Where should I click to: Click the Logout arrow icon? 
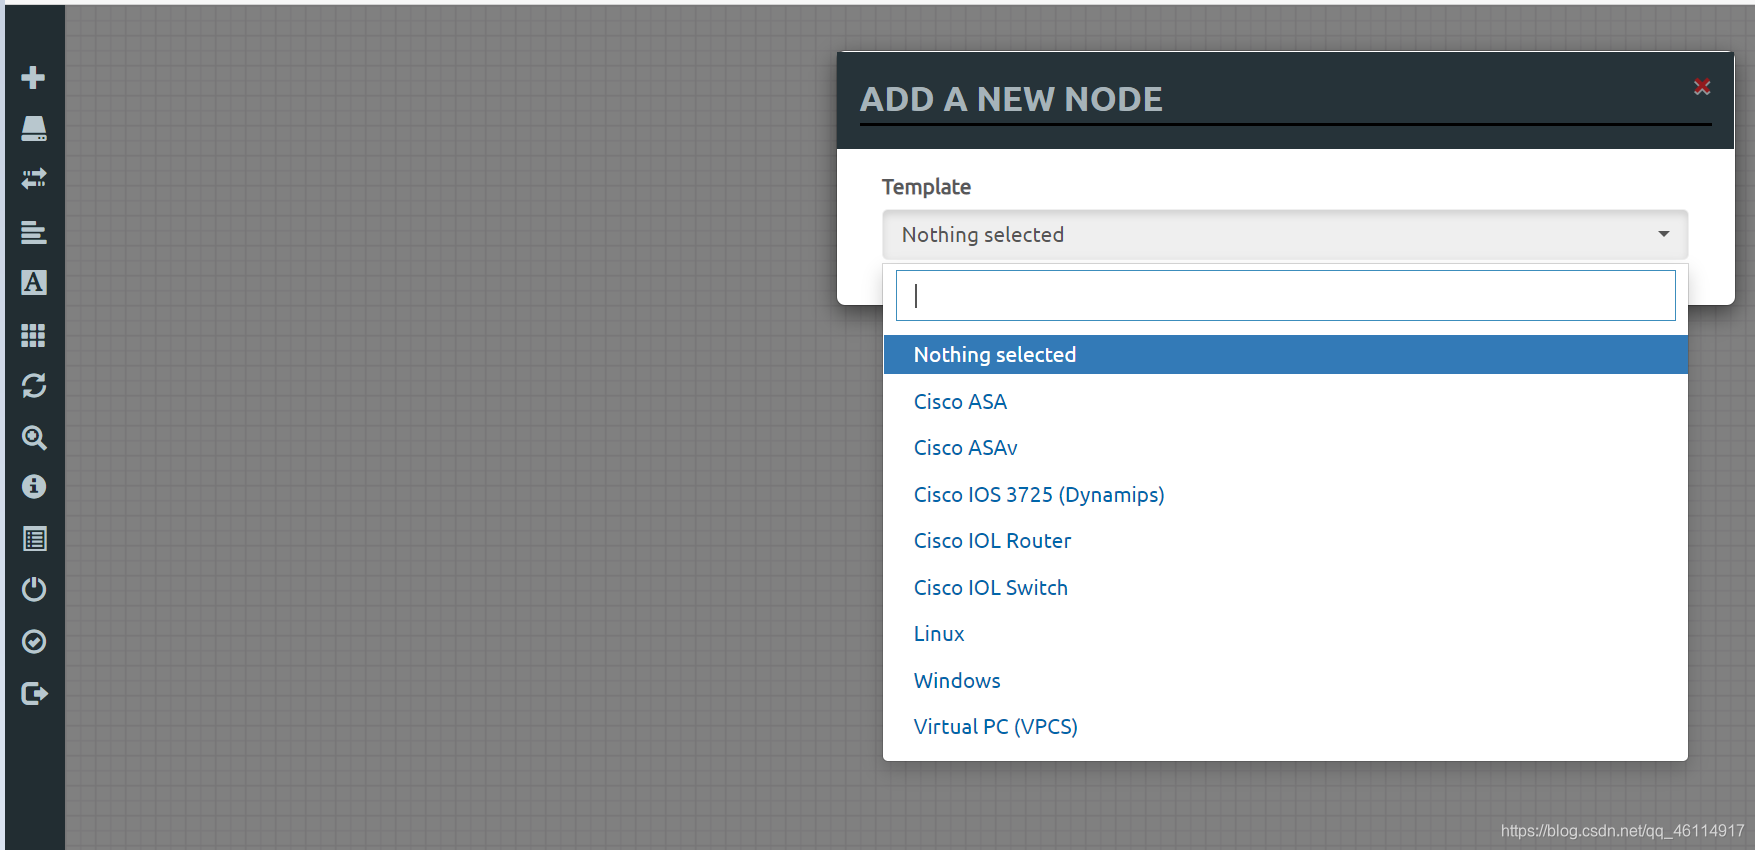pos(33,693)
